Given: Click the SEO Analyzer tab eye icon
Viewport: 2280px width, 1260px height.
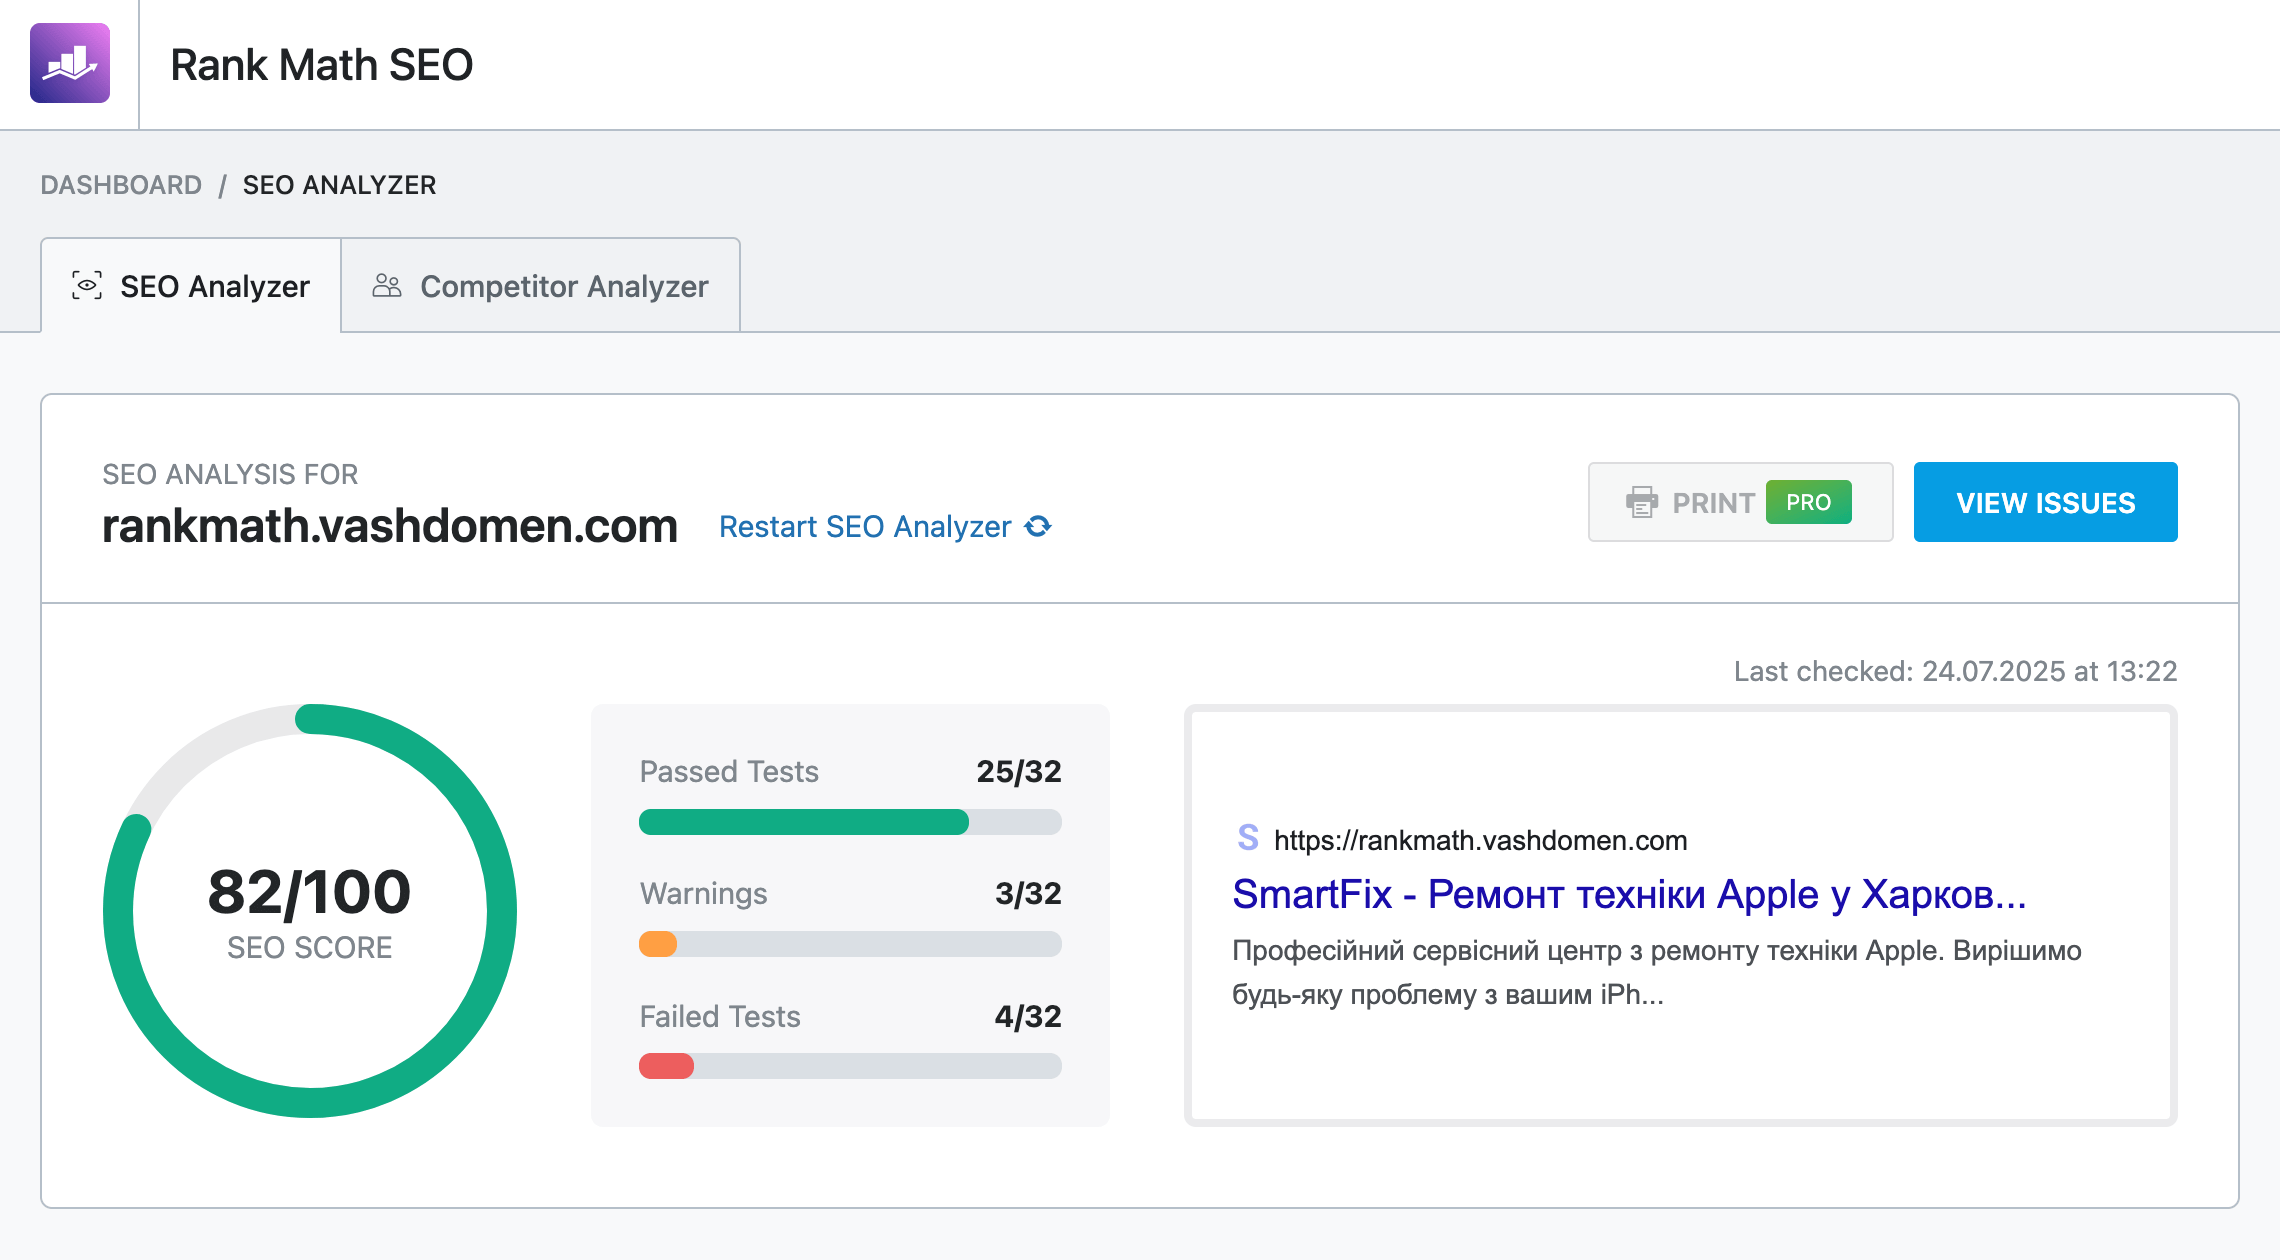Looking at the screenshot, I should (87, 285).
